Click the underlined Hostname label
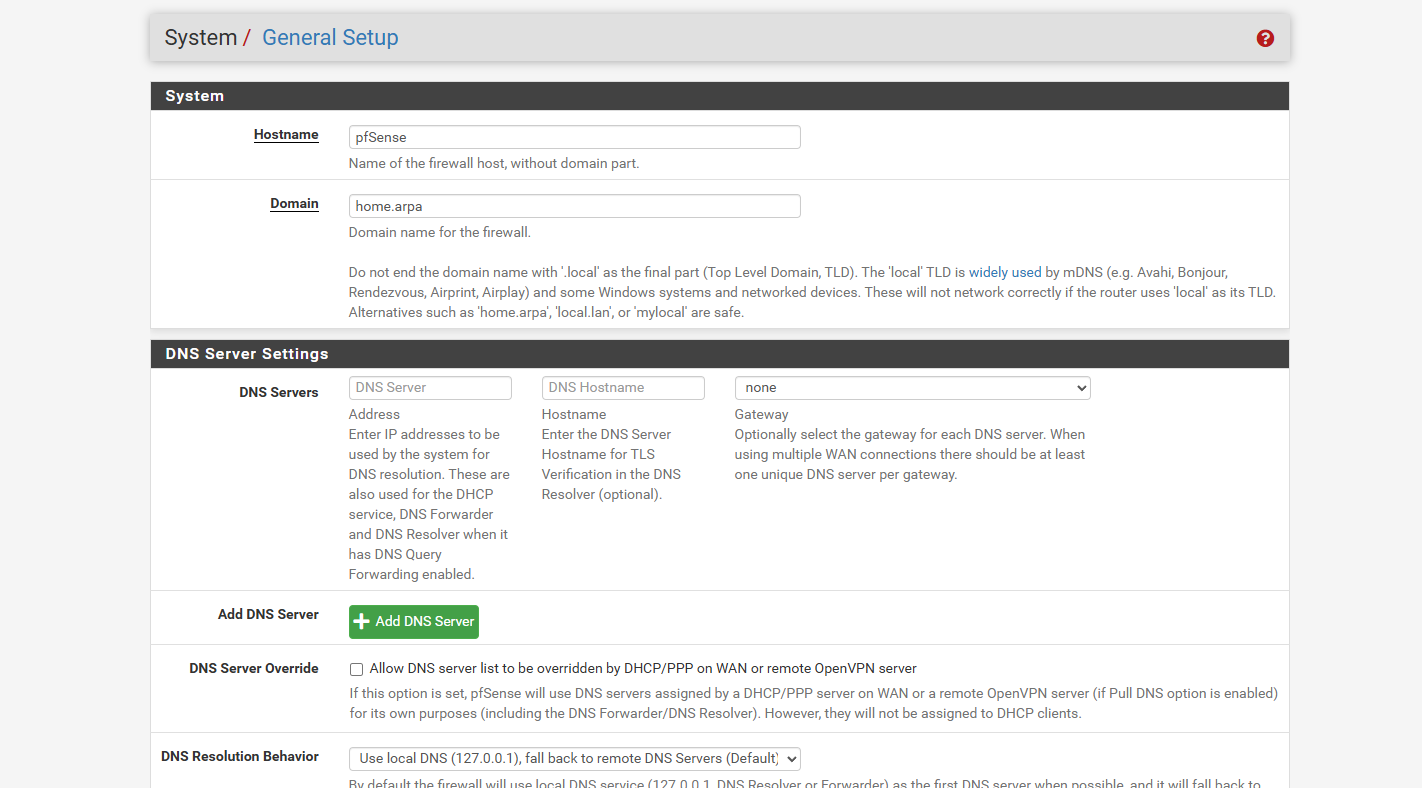The height and width of the screenshot is (788, 1422). coord(286,135)
